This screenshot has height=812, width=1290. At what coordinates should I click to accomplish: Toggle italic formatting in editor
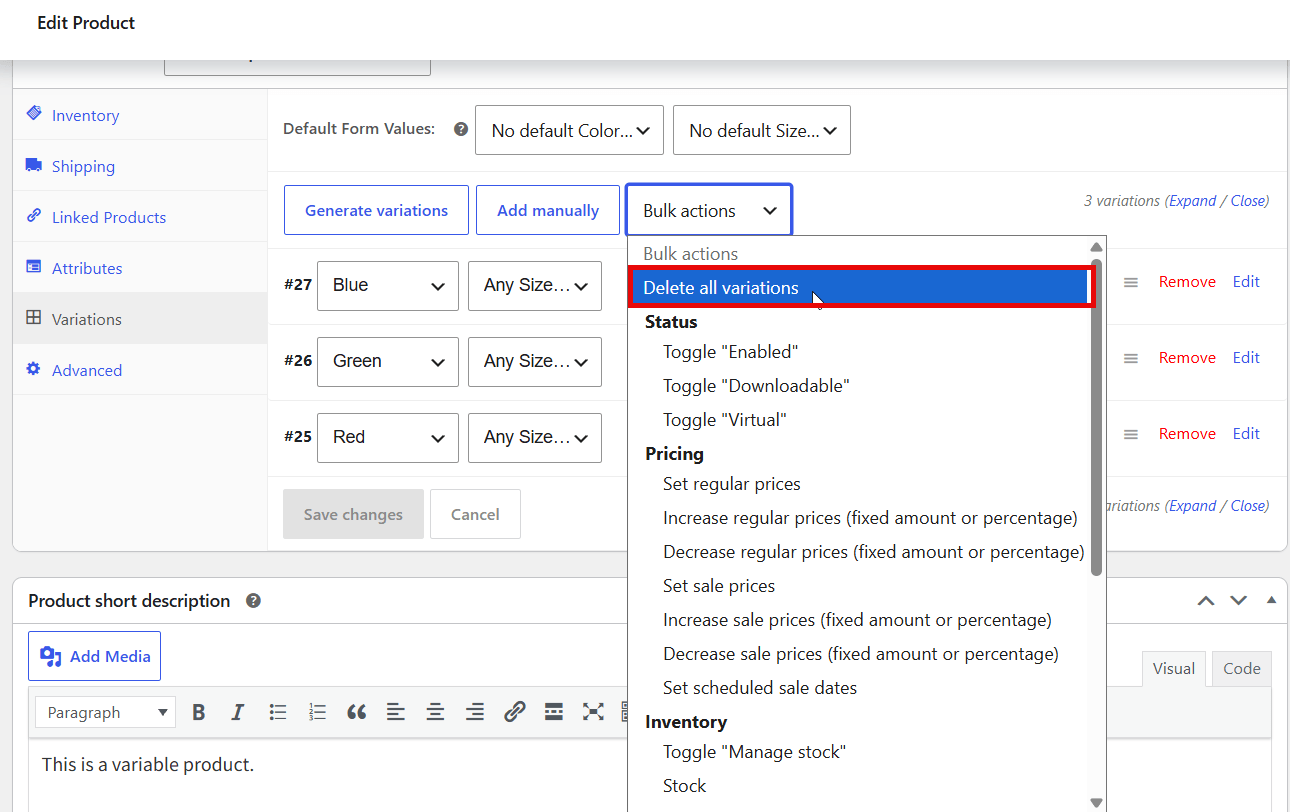(x=237, y=712)
